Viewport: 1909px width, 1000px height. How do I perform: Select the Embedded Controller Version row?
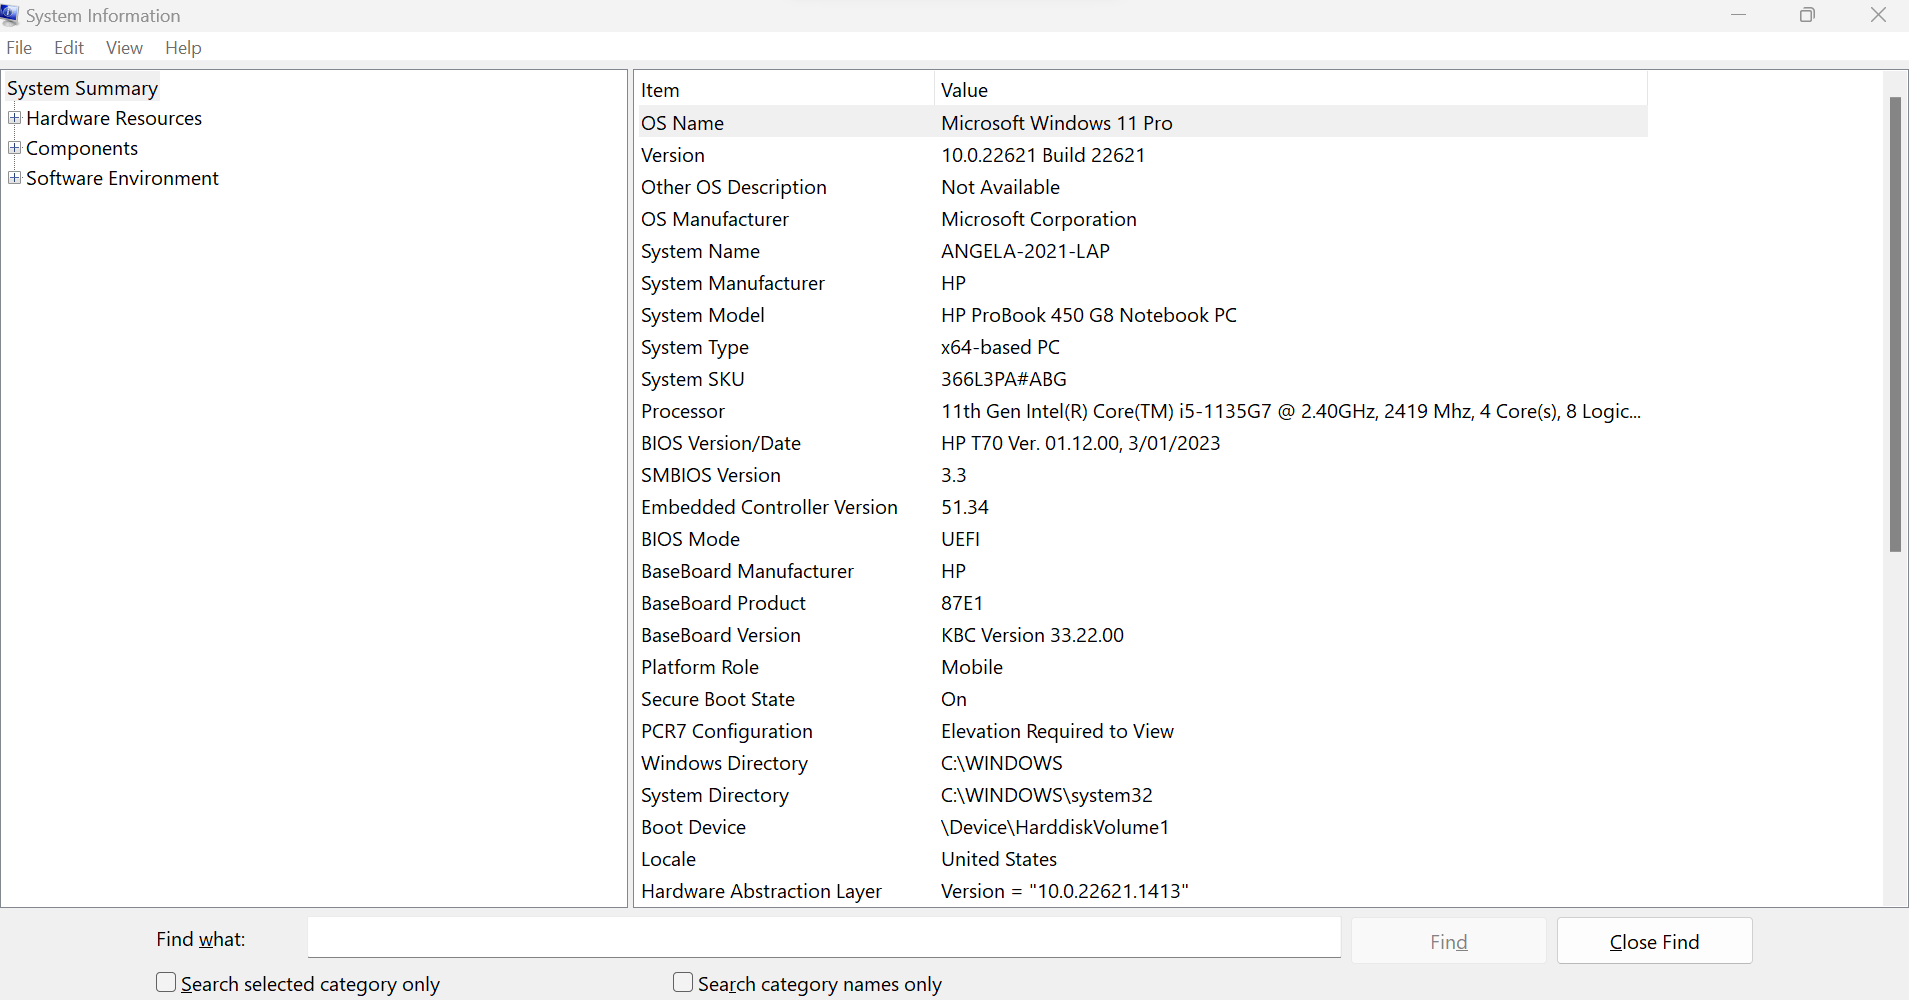coord(1143,507)
